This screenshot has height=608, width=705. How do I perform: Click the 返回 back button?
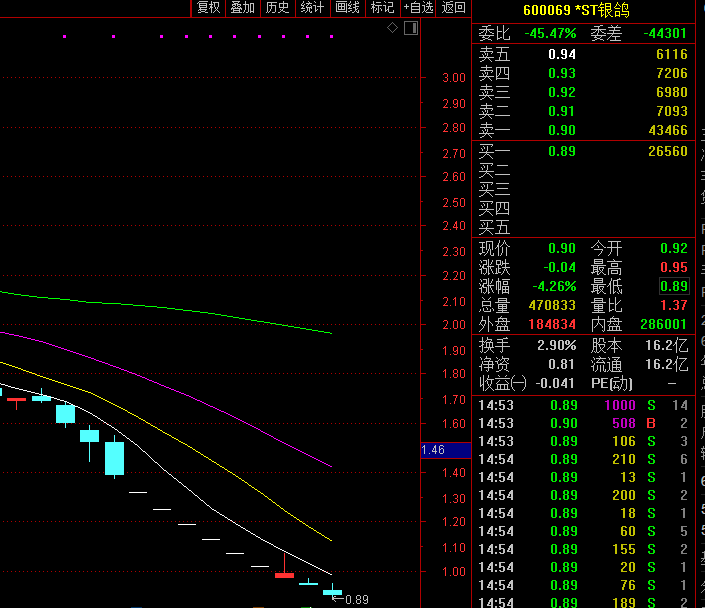click(x=453, y=8)
